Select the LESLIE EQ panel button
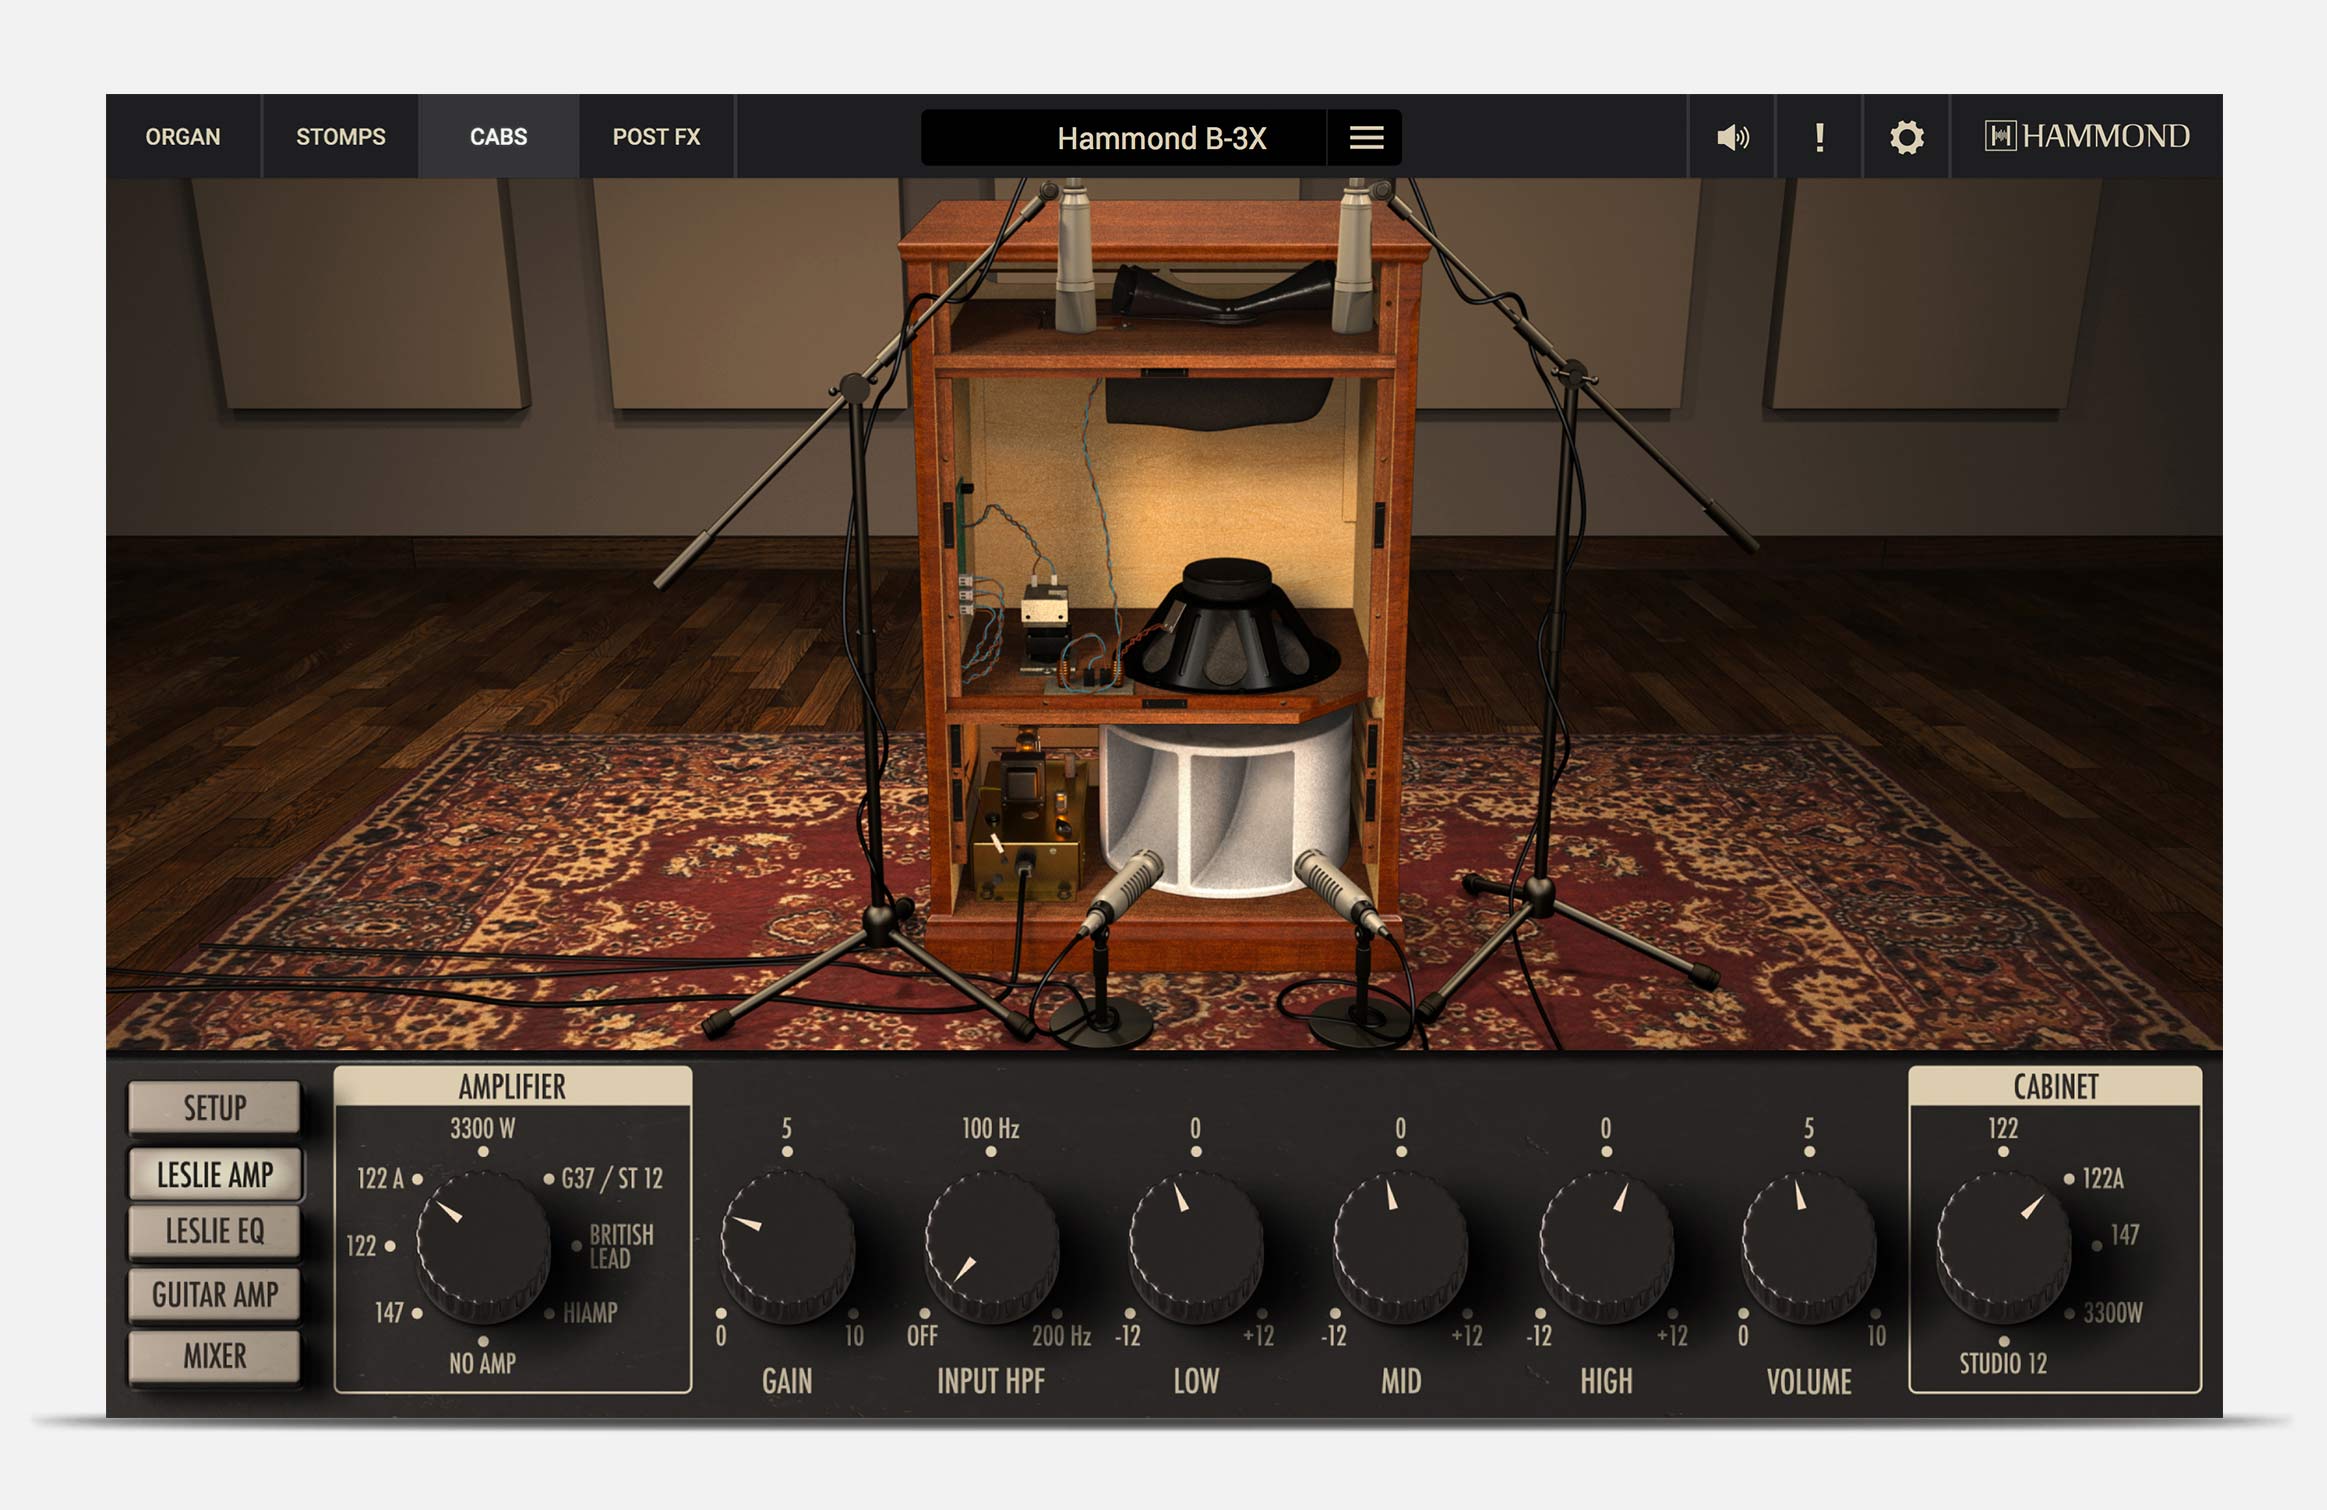Viewport: 2327px width, 1510px height. point(214,1231)
